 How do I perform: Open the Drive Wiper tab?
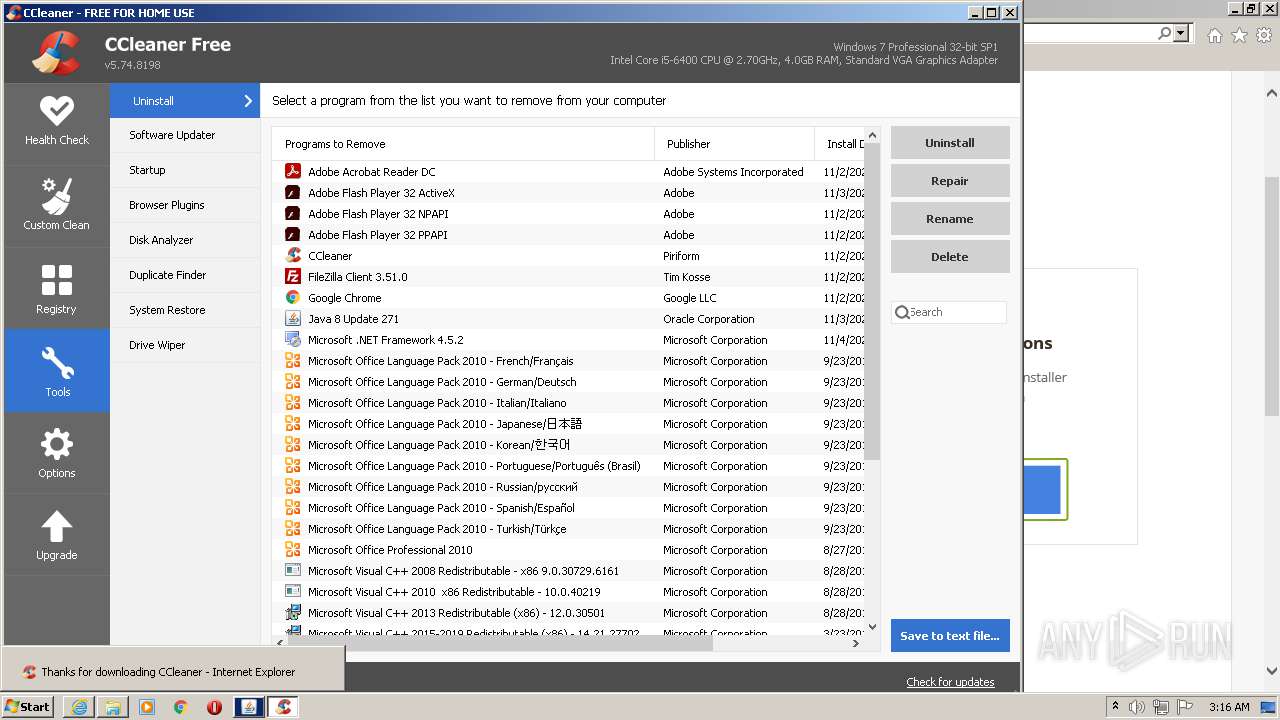click(185, 345)
